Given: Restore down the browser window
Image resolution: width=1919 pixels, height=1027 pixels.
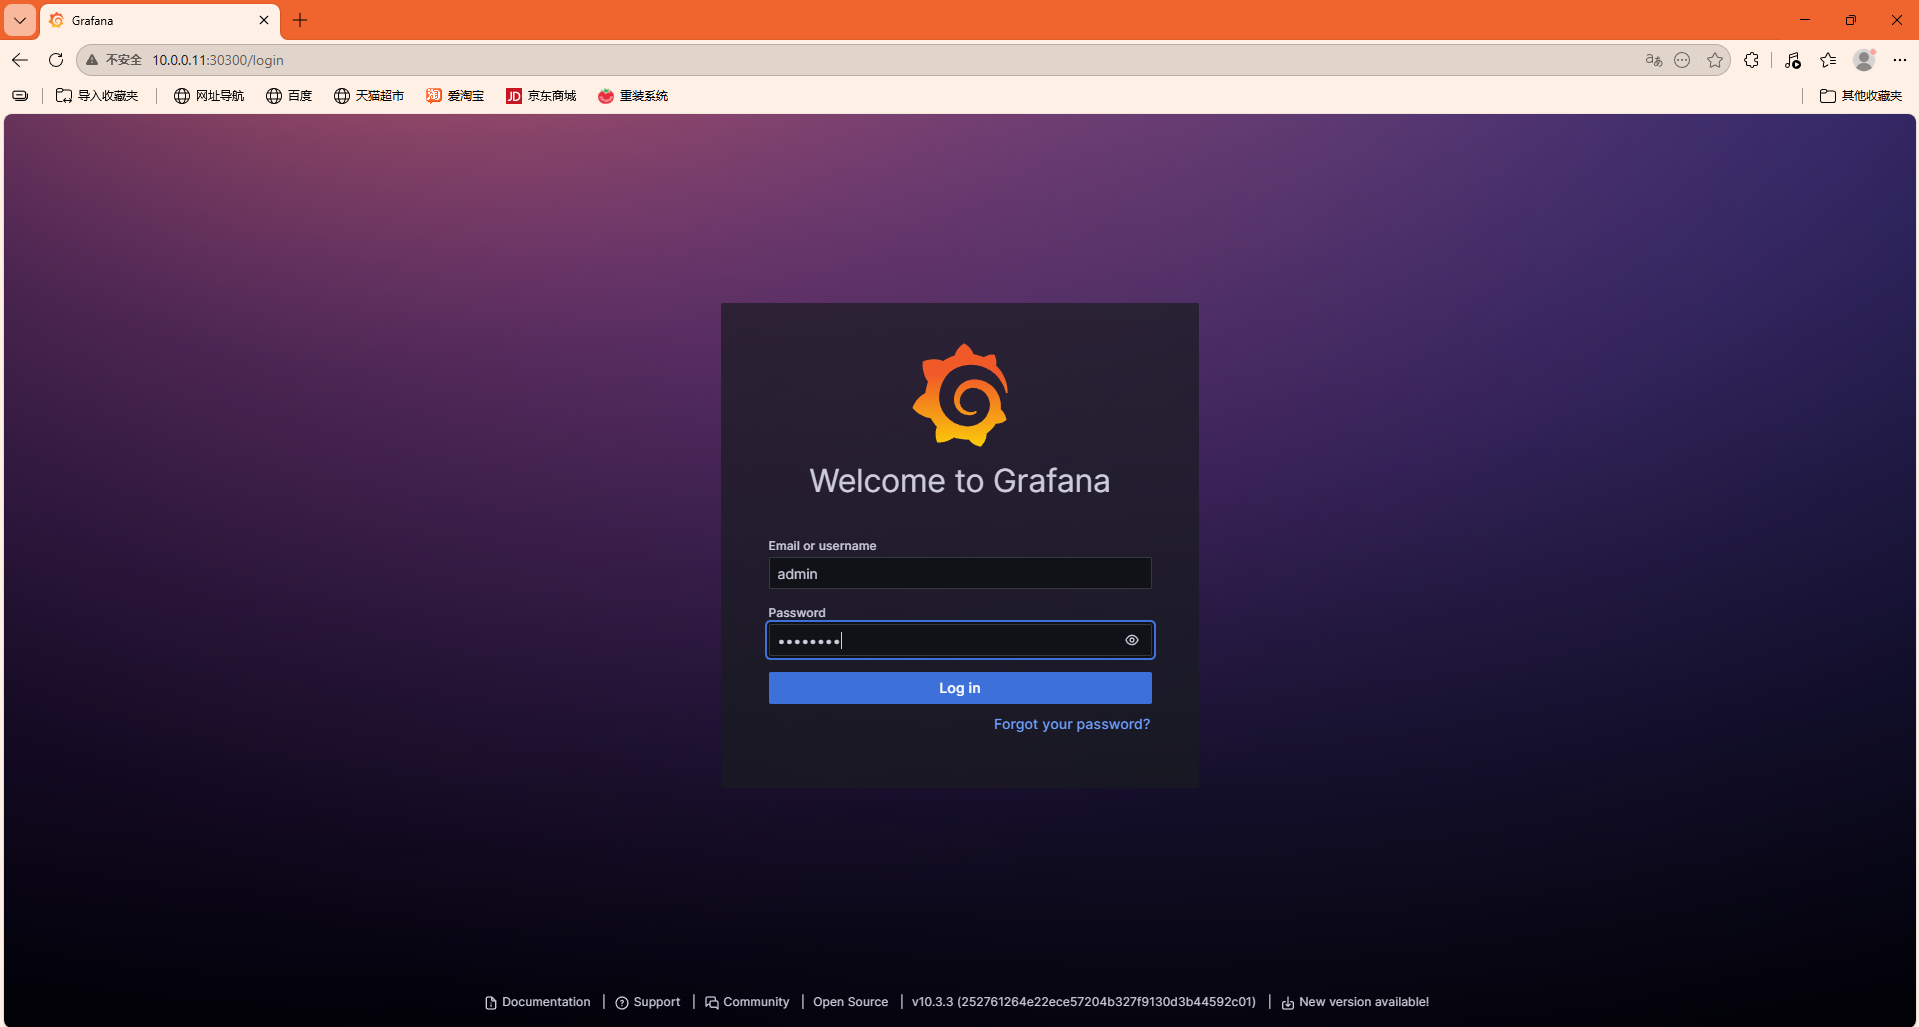Looking at the screenshot, I should (1851, 20).
